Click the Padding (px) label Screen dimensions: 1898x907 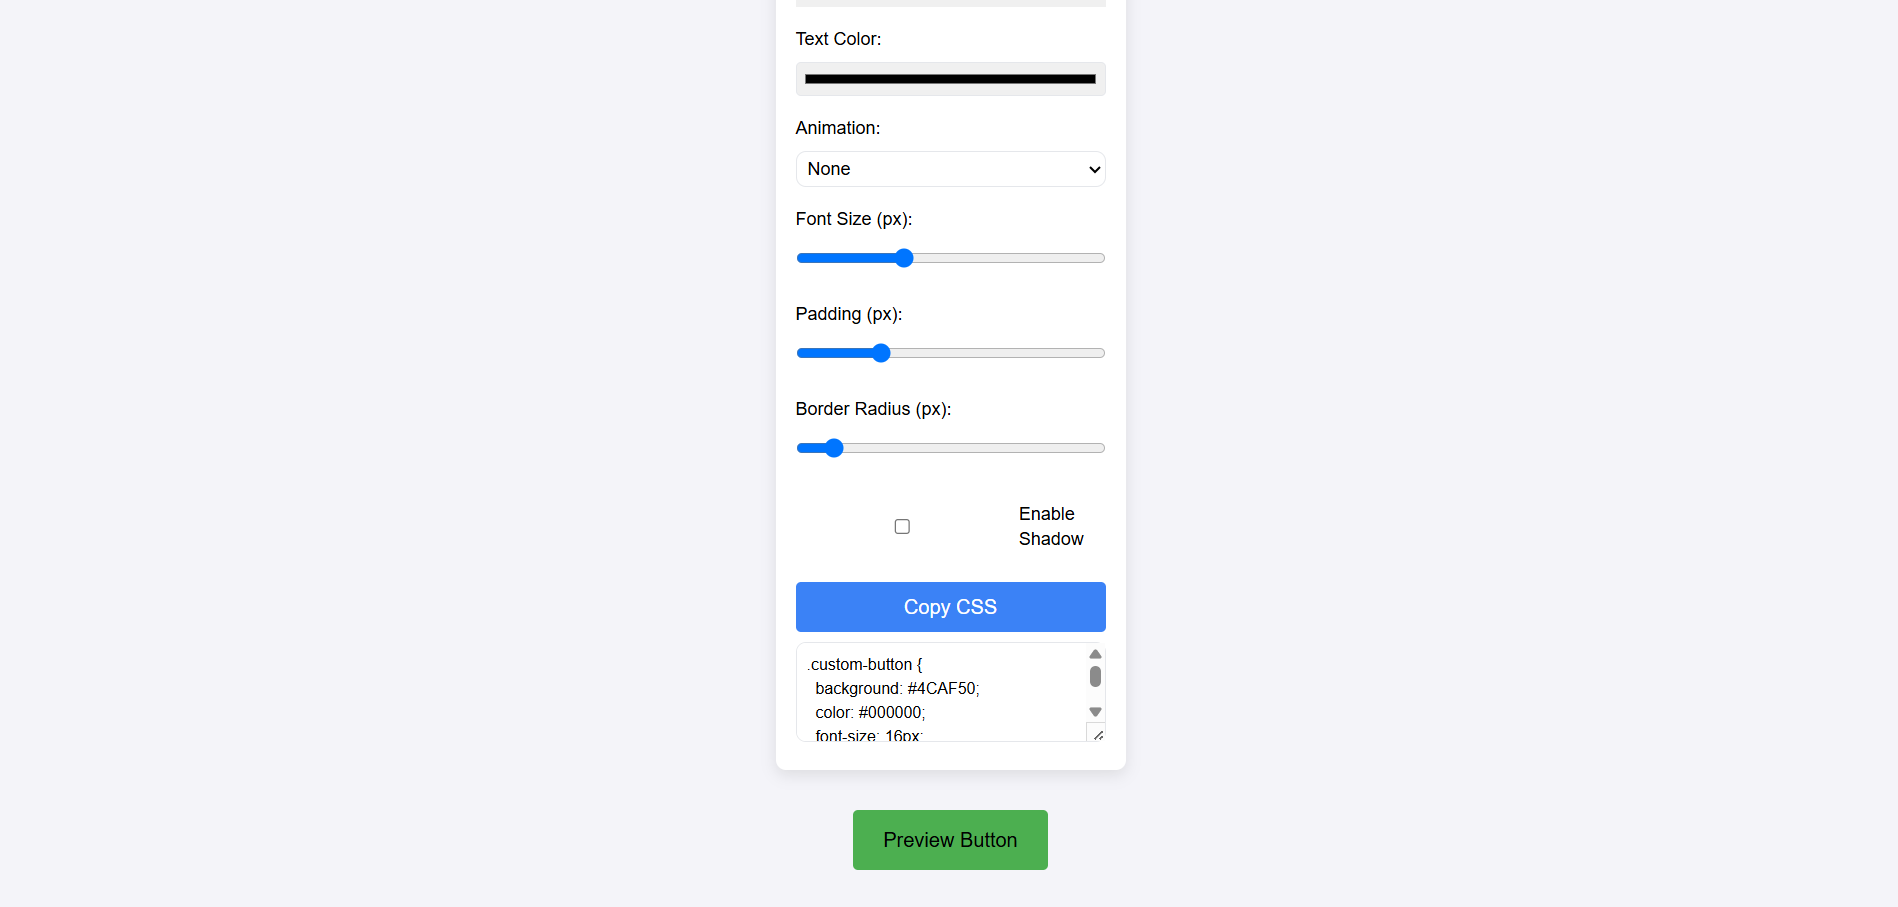click(849, 314)
